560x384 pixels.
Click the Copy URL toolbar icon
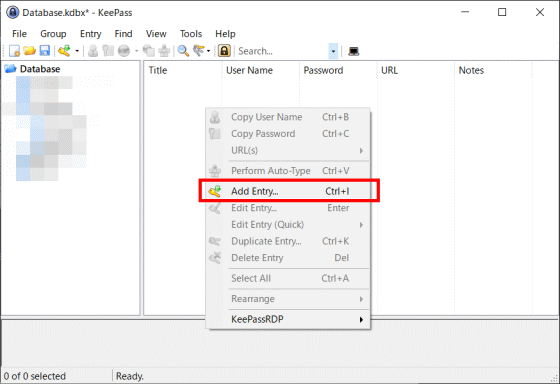point(149,51)
